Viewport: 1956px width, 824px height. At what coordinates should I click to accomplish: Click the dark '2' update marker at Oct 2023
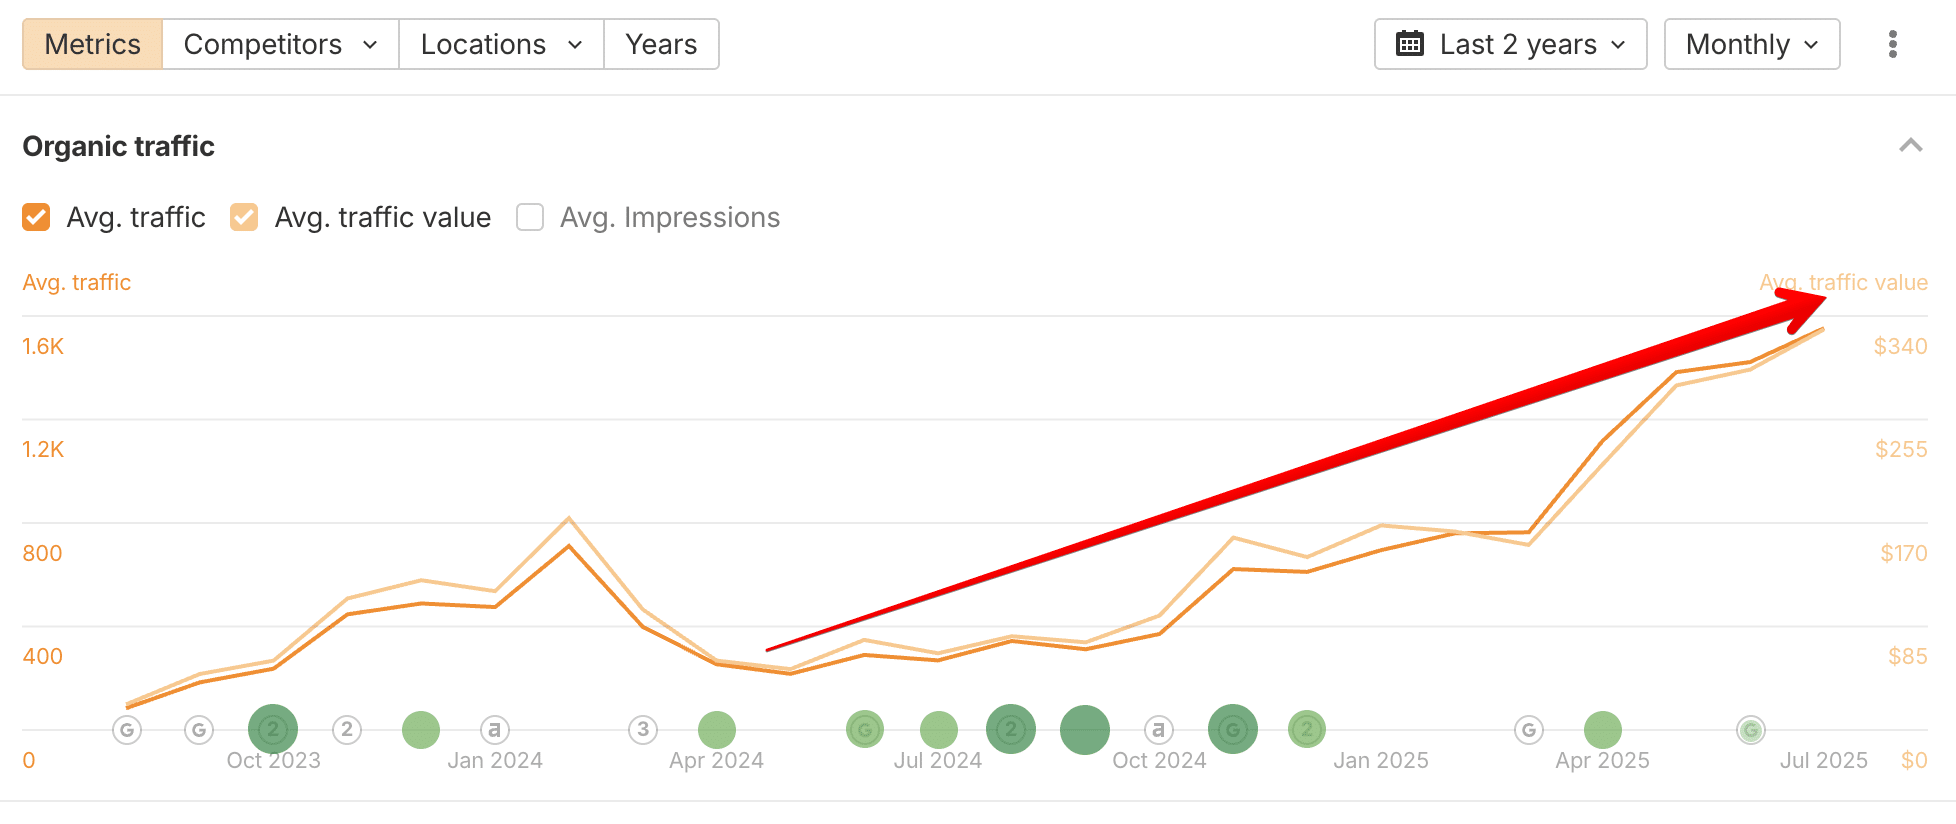pos(272,729)
